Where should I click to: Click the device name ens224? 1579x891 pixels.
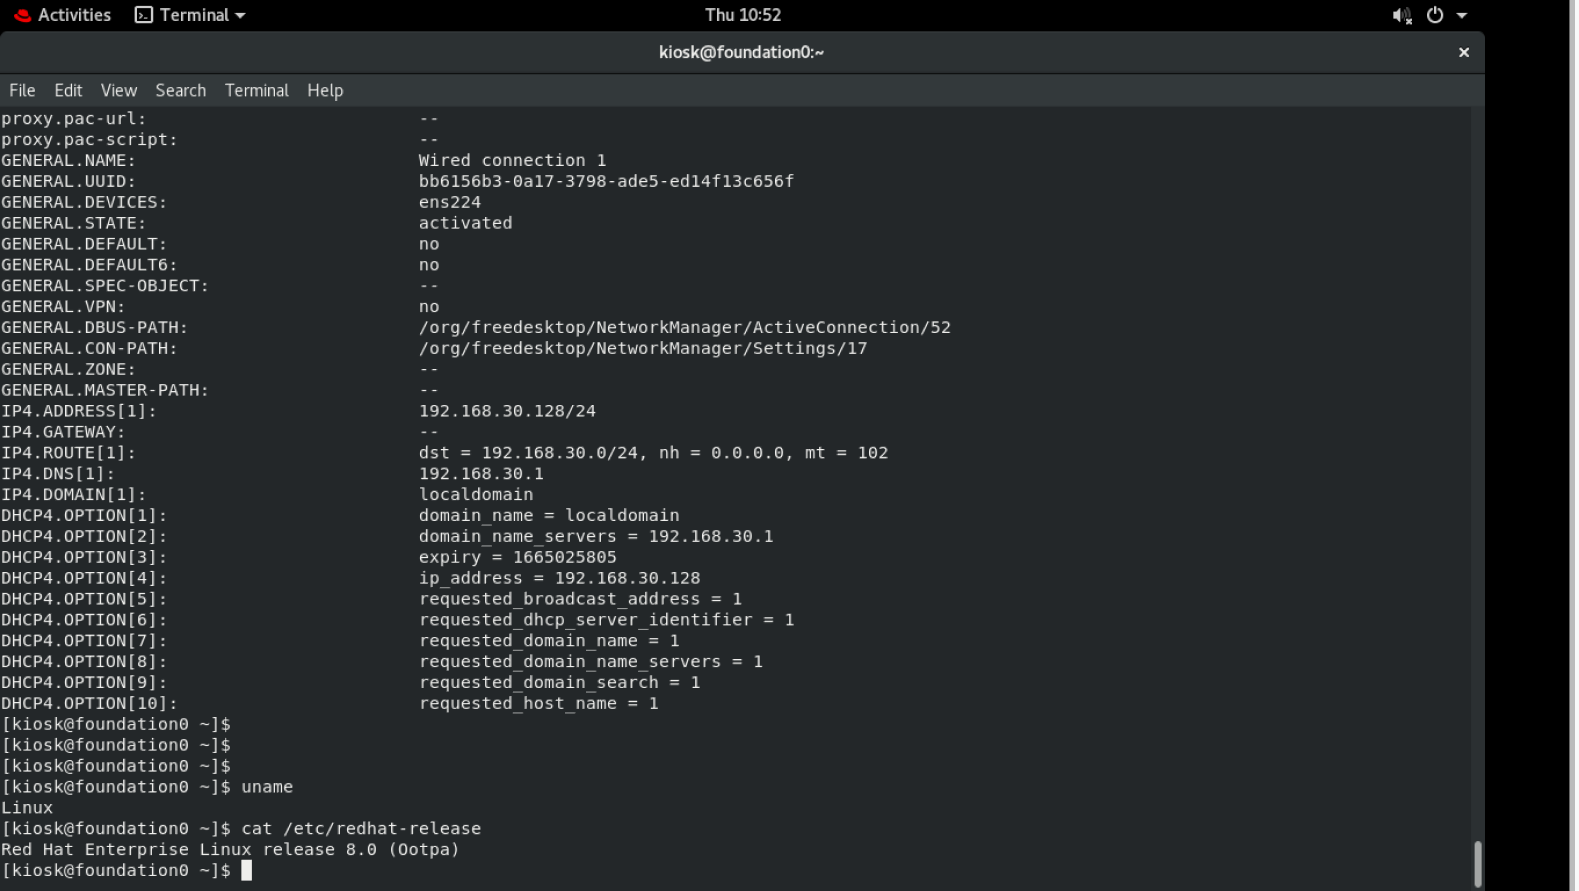point(450,202)
